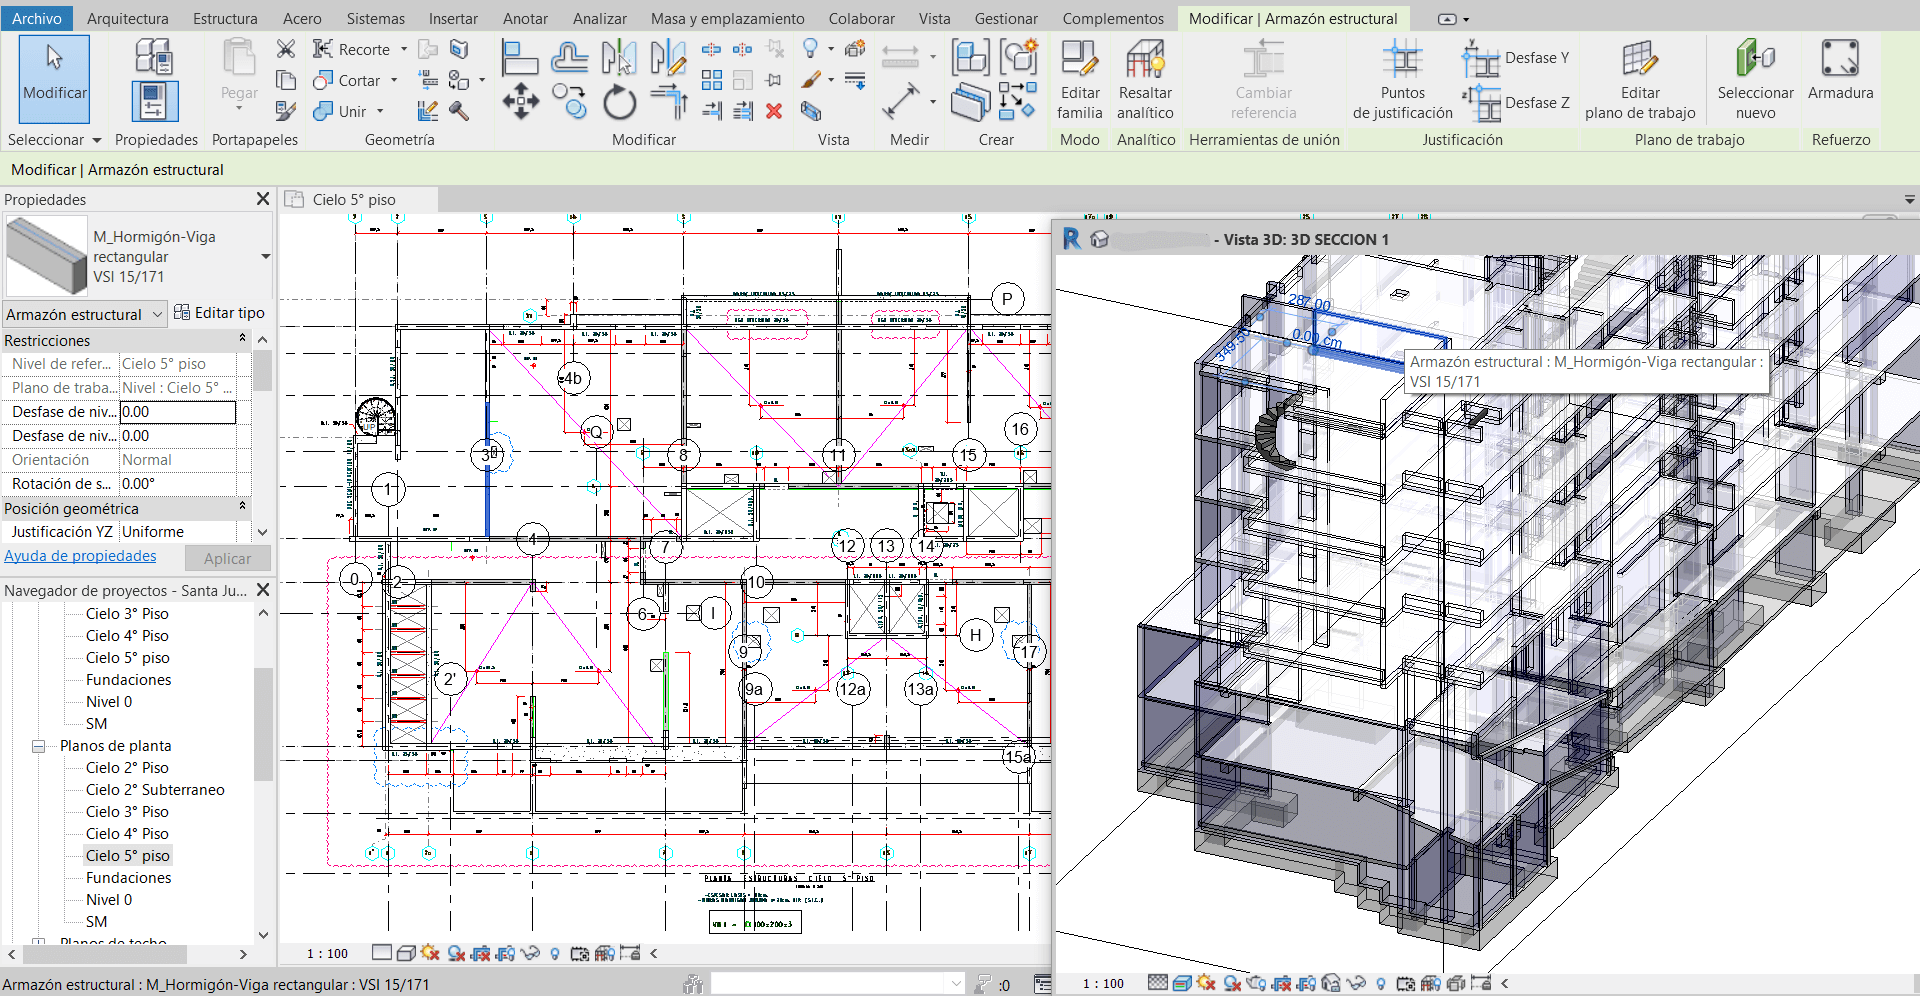Click Puntos de justificación button
This screenshot has height=996, width=1920.
[1402, 80]
